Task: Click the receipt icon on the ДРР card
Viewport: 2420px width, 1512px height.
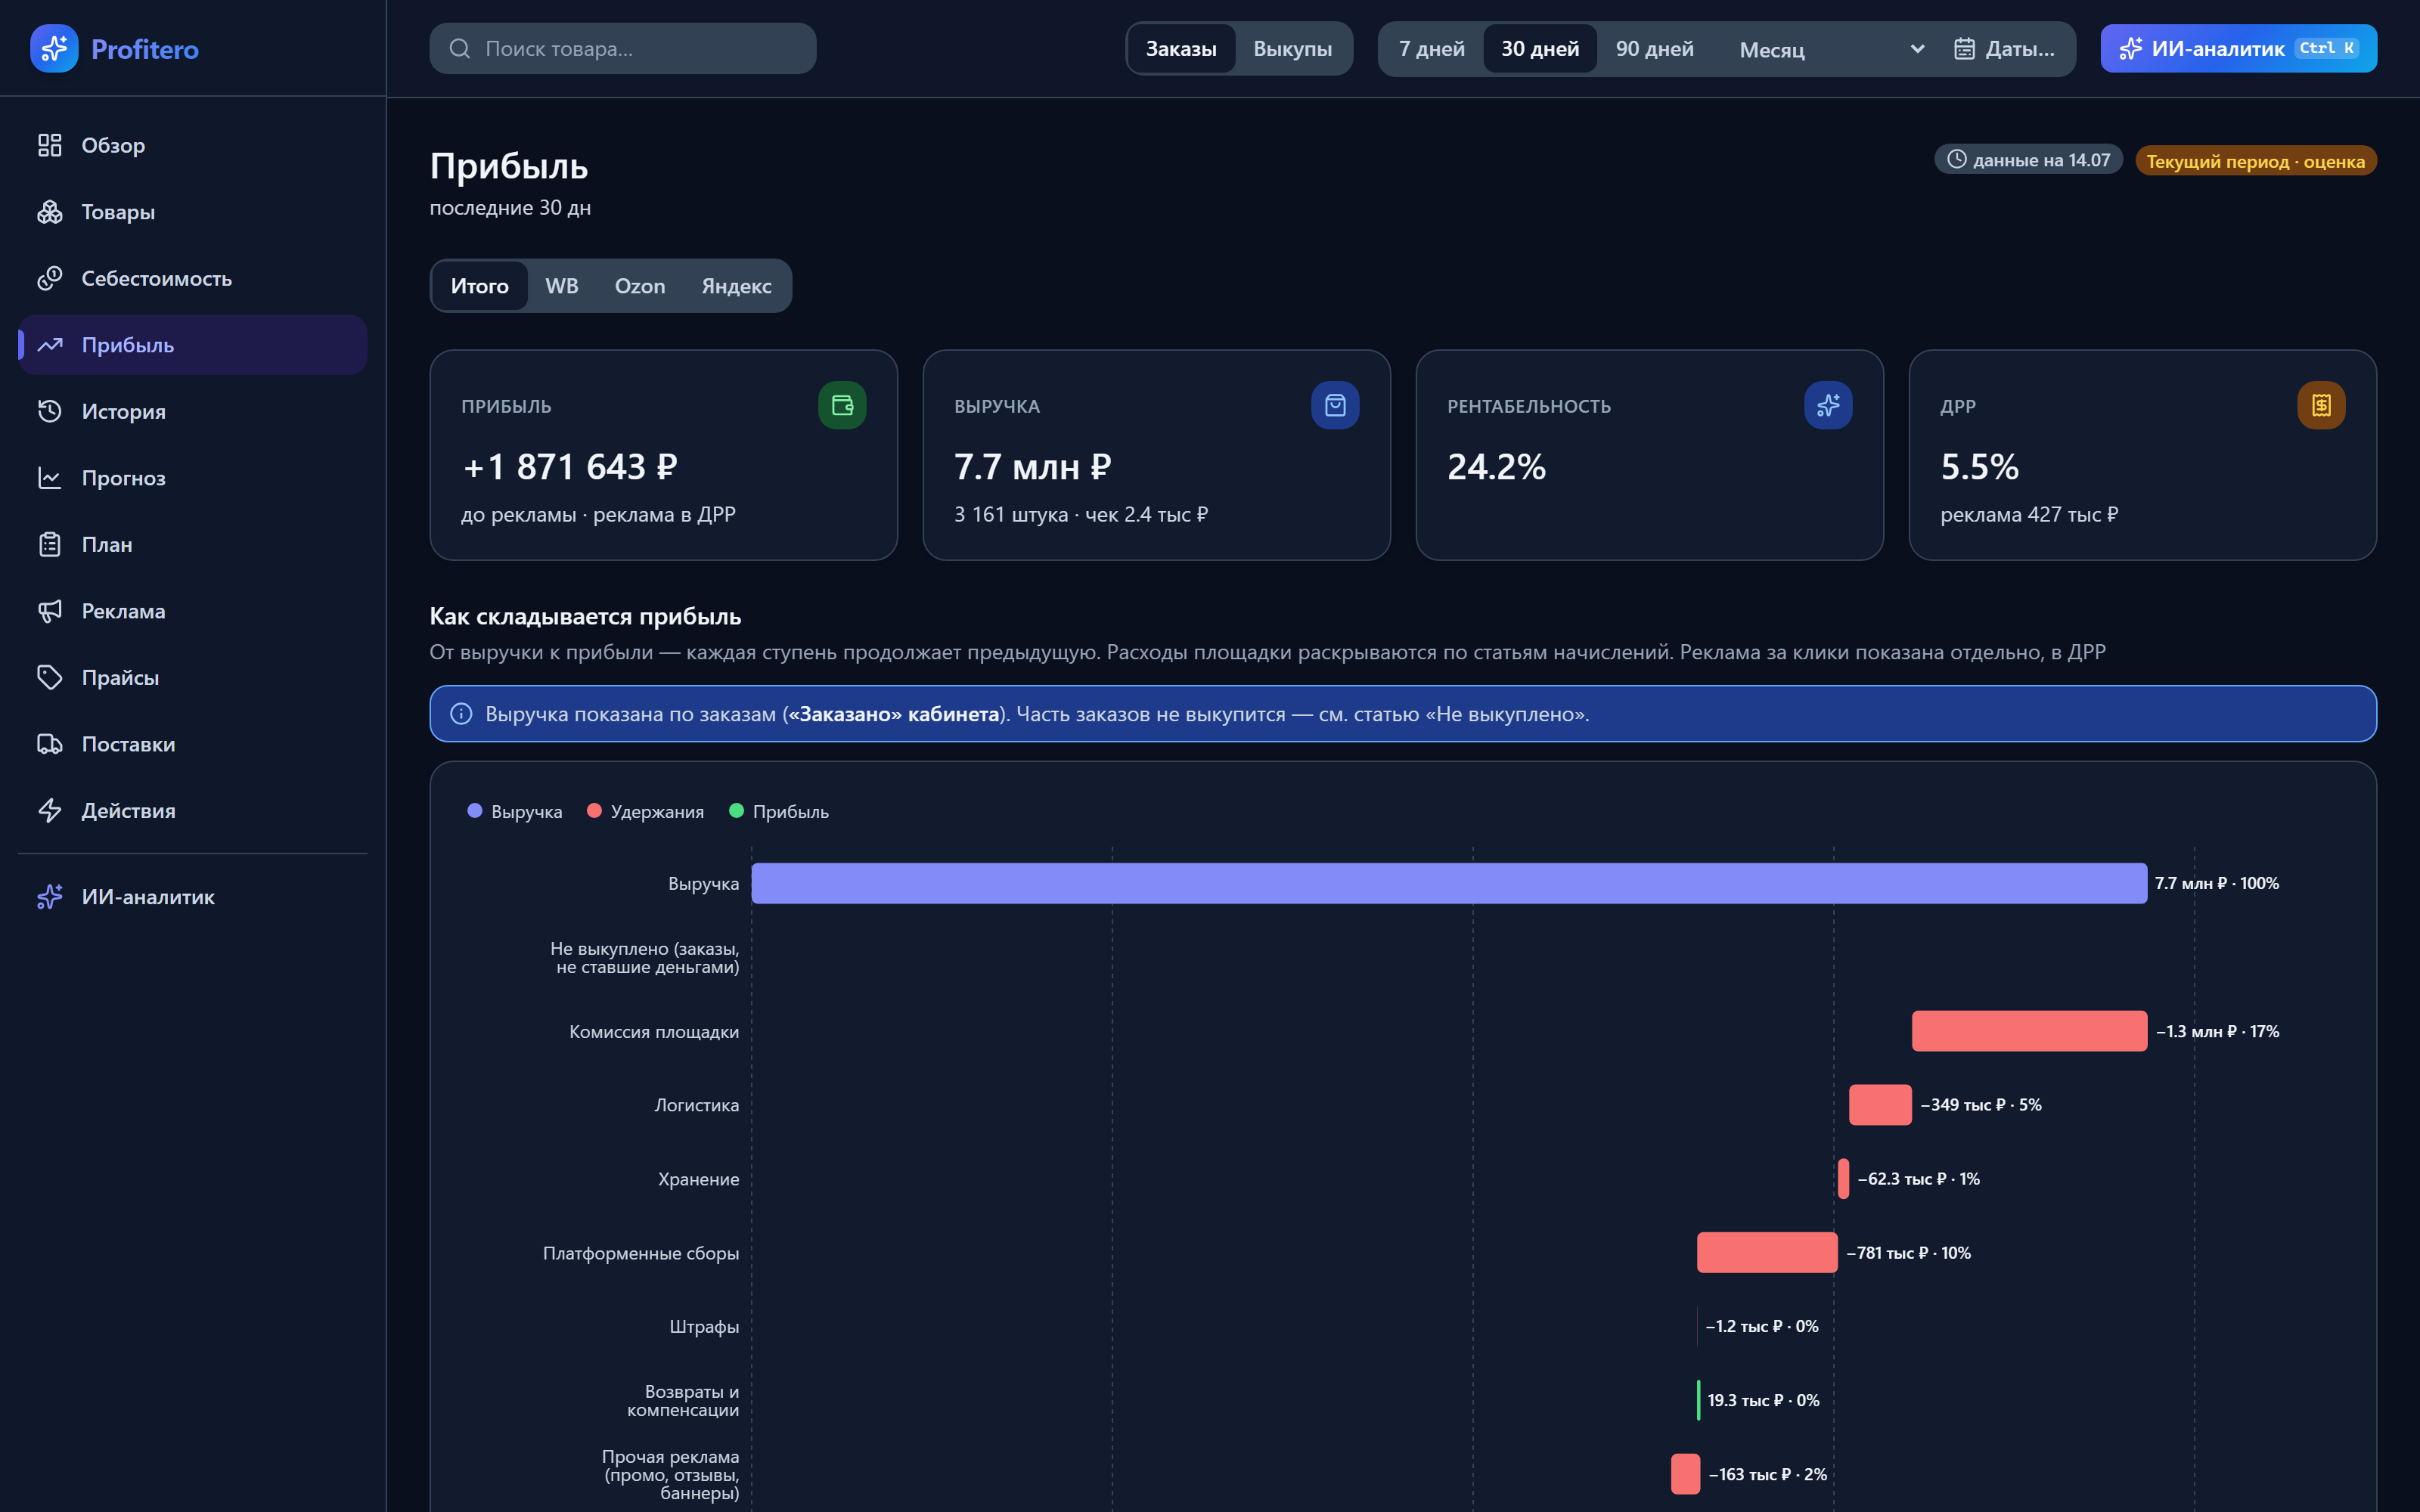Action: pyautogui.click(x=2321, y=405)
